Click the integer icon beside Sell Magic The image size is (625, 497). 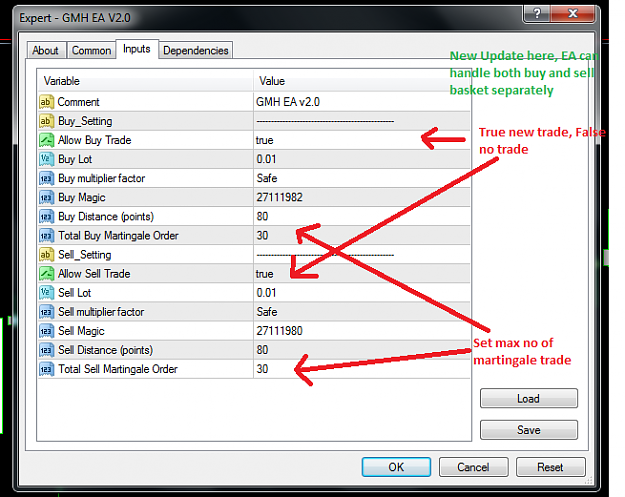pyautogui.click(x=46, y=331)
